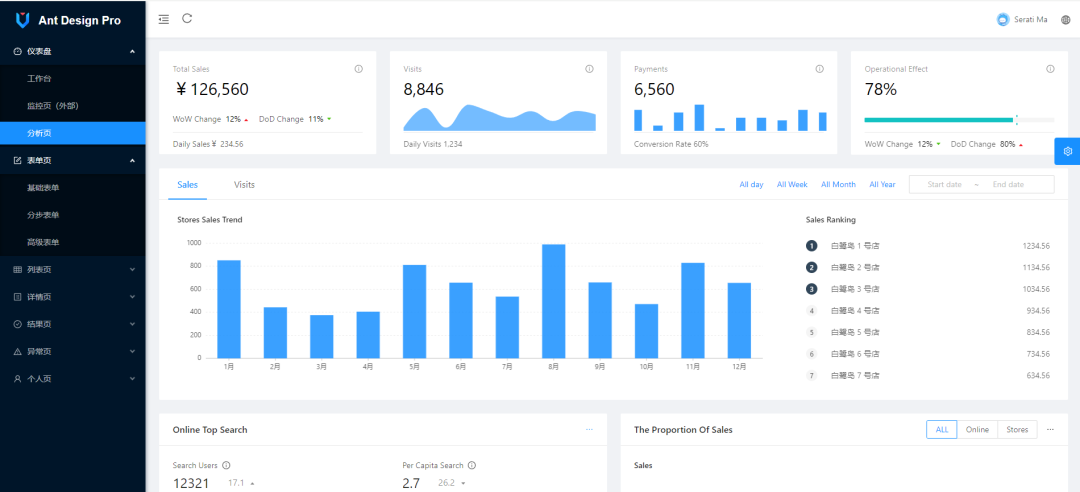The width and height of the screenshot is (1080, 492).
Task: Click the Visits card info icon
Action: point(589,69)
